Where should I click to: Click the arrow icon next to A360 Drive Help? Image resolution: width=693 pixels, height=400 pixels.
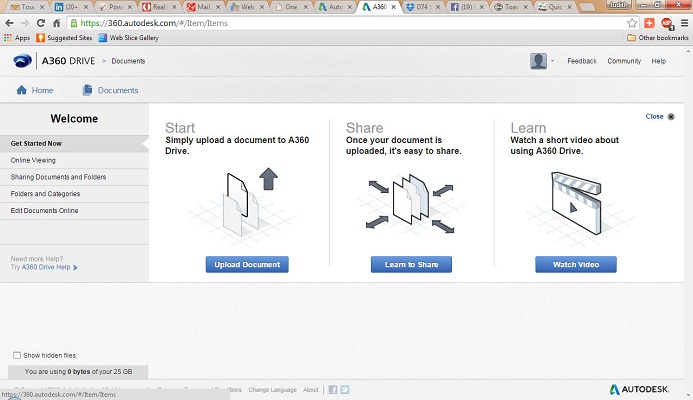(75, 267)
